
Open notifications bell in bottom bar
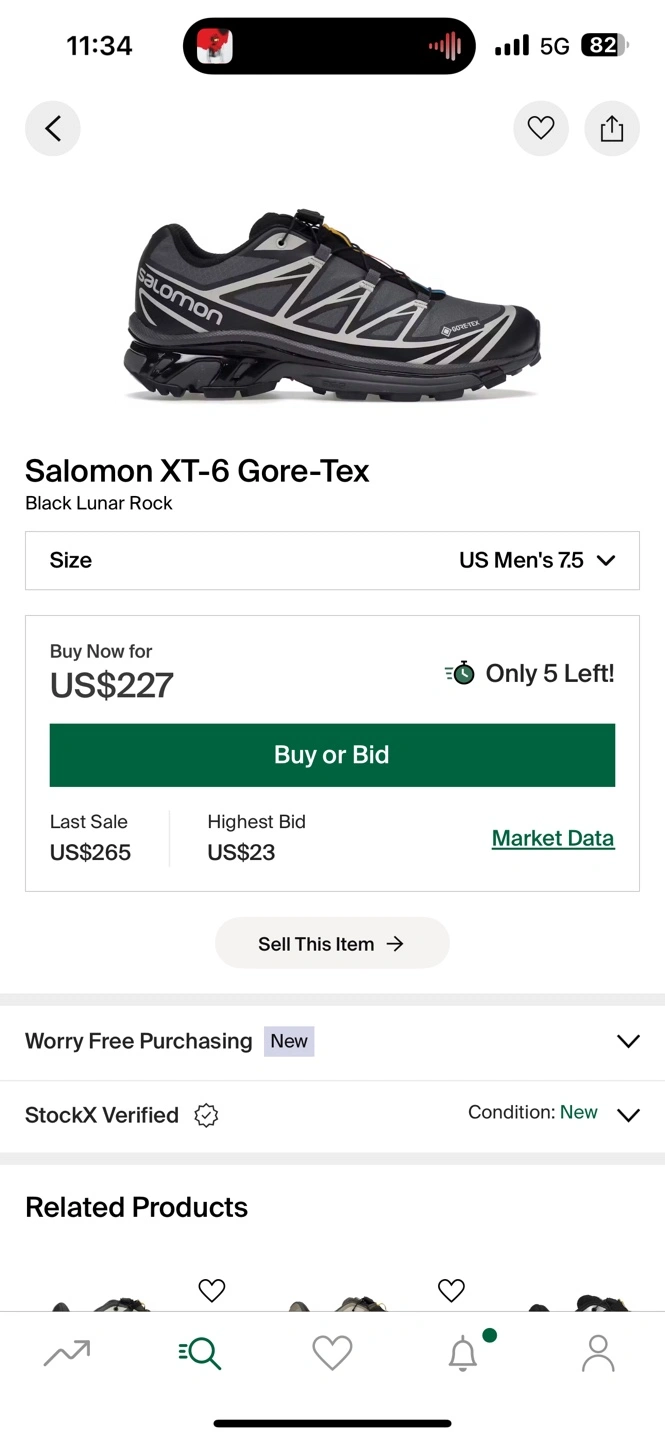pyautogui.click(x=463, y=1353)
